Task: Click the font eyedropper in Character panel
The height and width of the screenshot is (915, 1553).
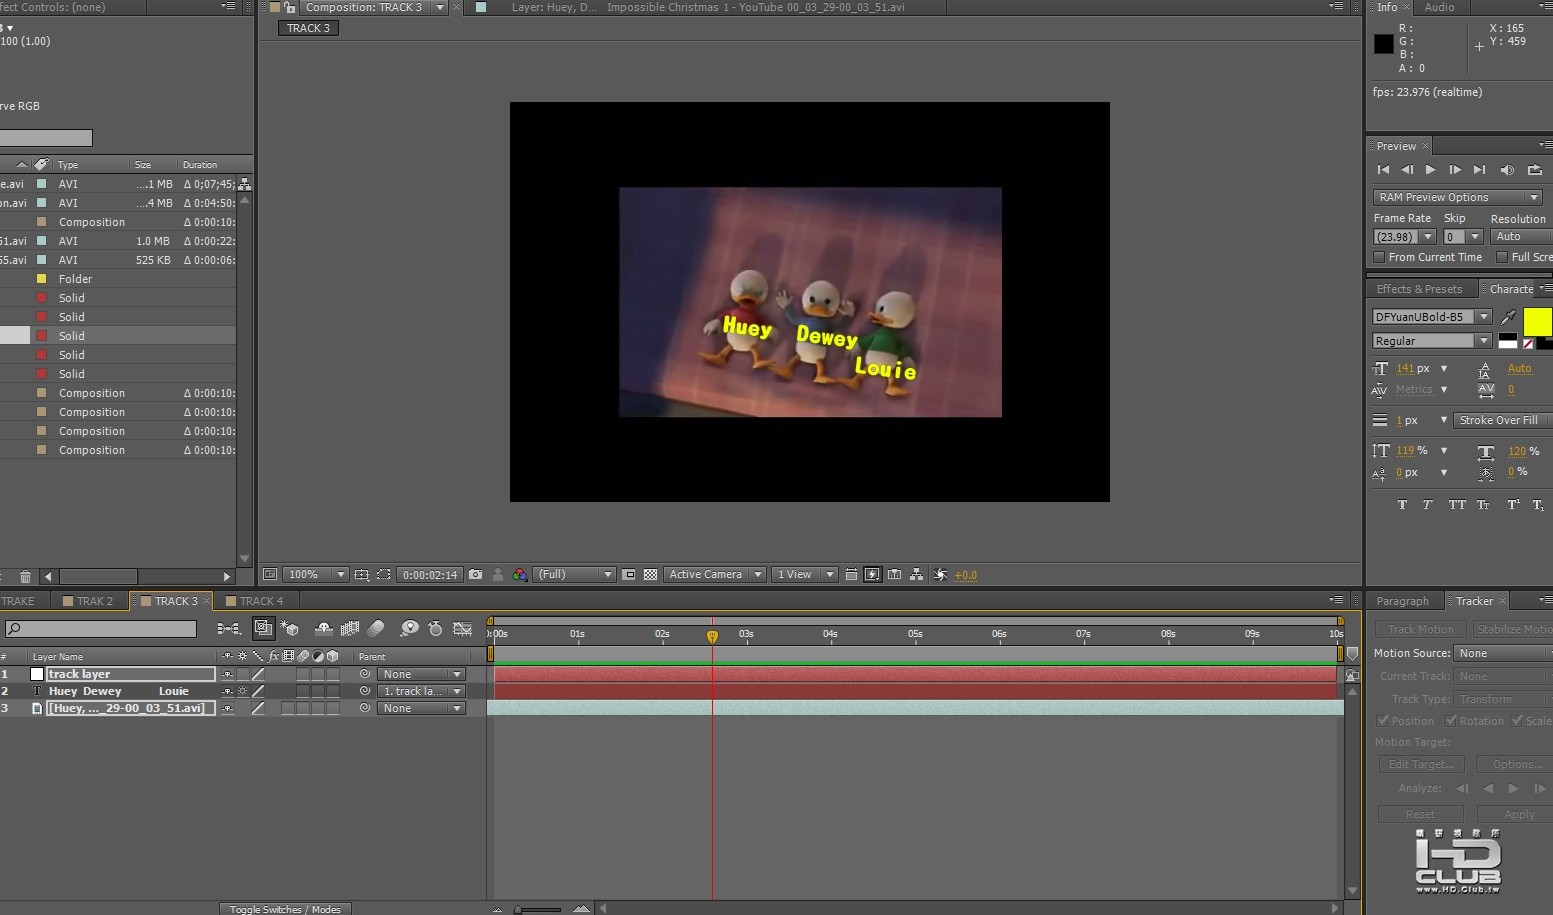Action: 1508,317
